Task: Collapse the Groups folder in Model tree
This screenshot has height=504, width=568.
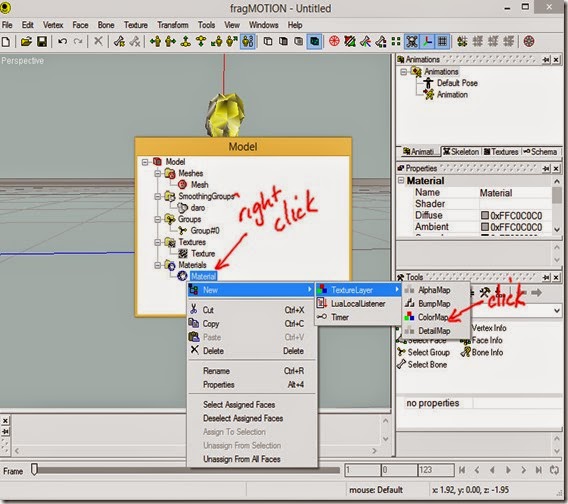Action: point(158,219)
